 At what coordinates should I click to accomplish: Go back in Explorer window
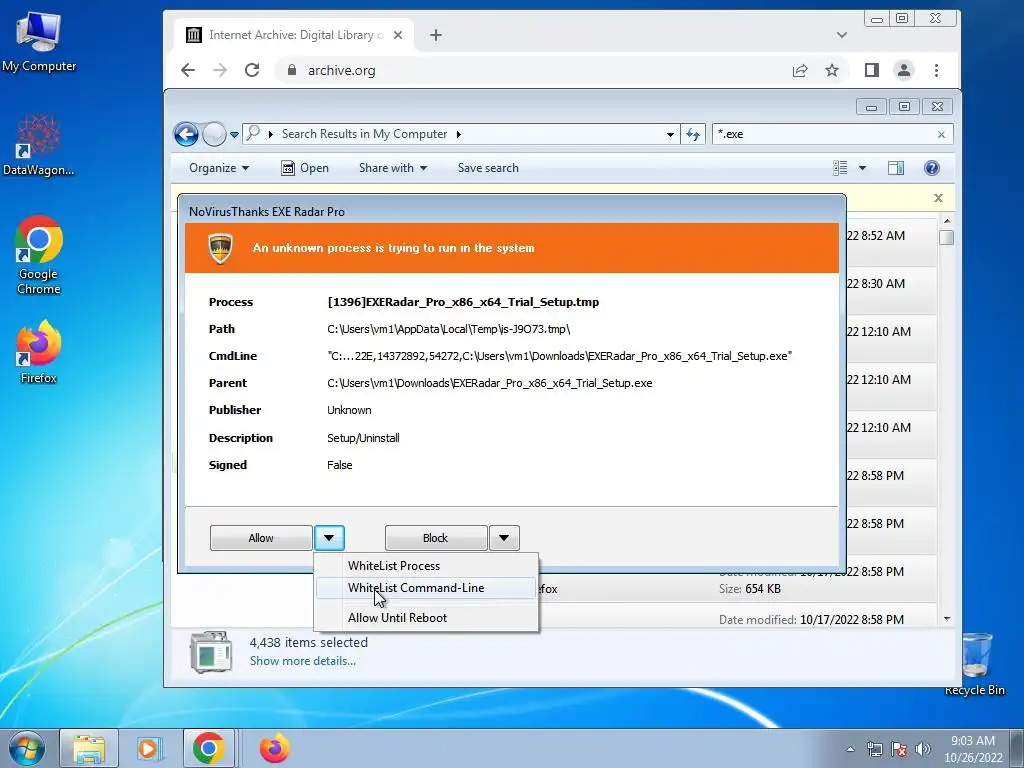pos(186,135)
